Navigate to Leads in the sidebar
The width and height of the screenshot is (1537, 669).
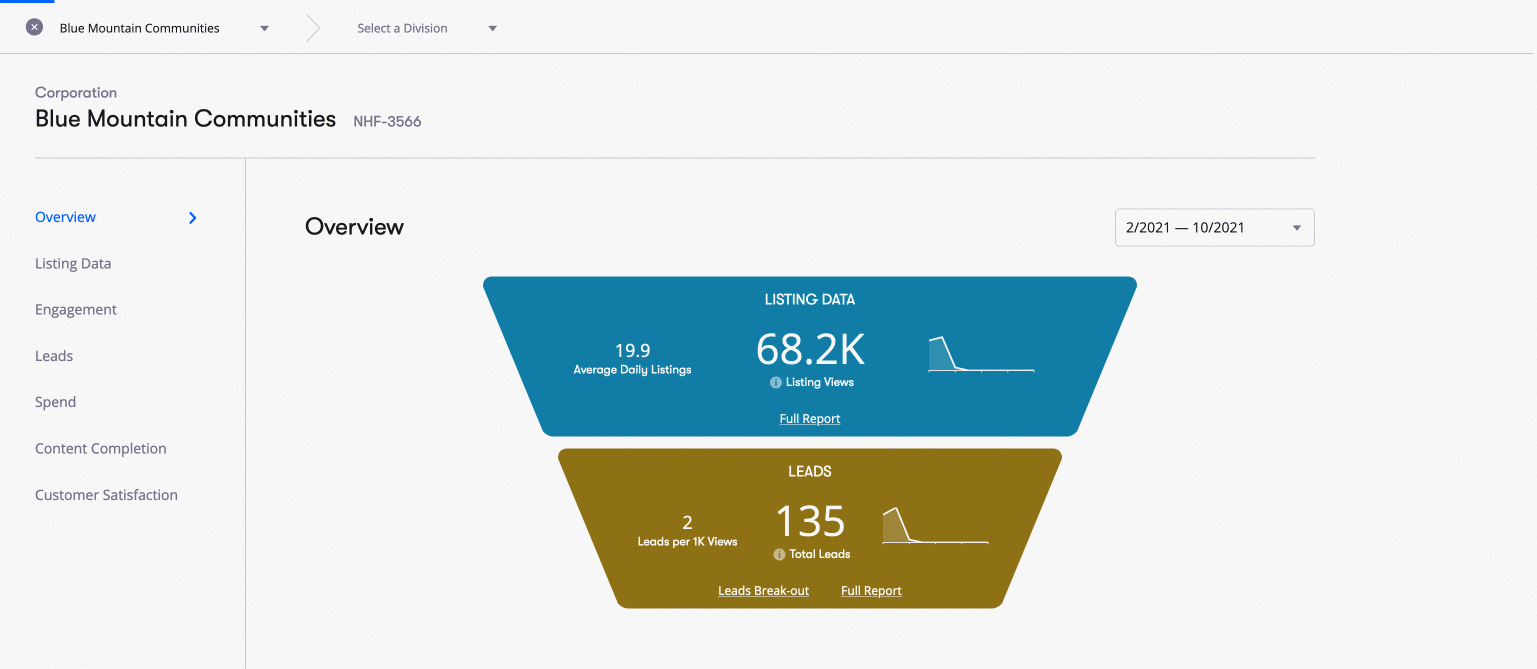(x=54, y=356)
